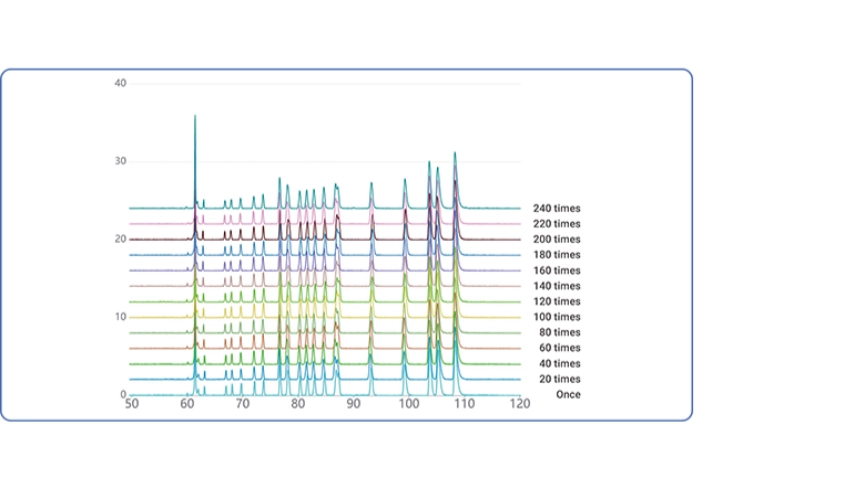Click the y-axis tick label 30
This screenshot has height=490, width=865.
[x=120, y=161]
